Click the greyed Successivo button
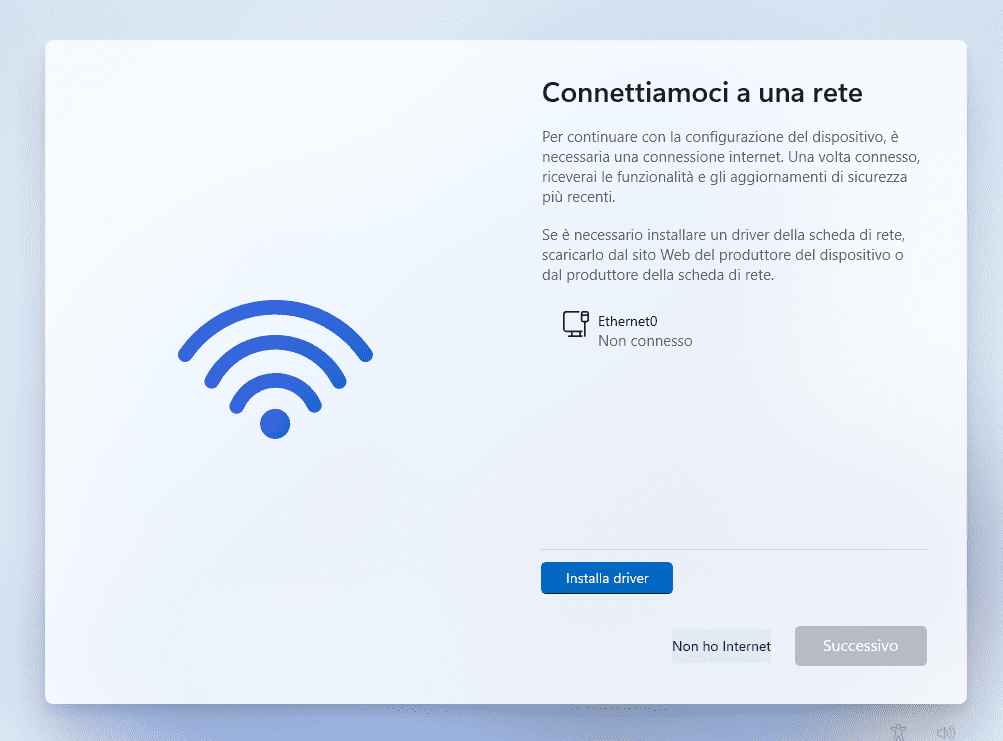 (860, 646)
